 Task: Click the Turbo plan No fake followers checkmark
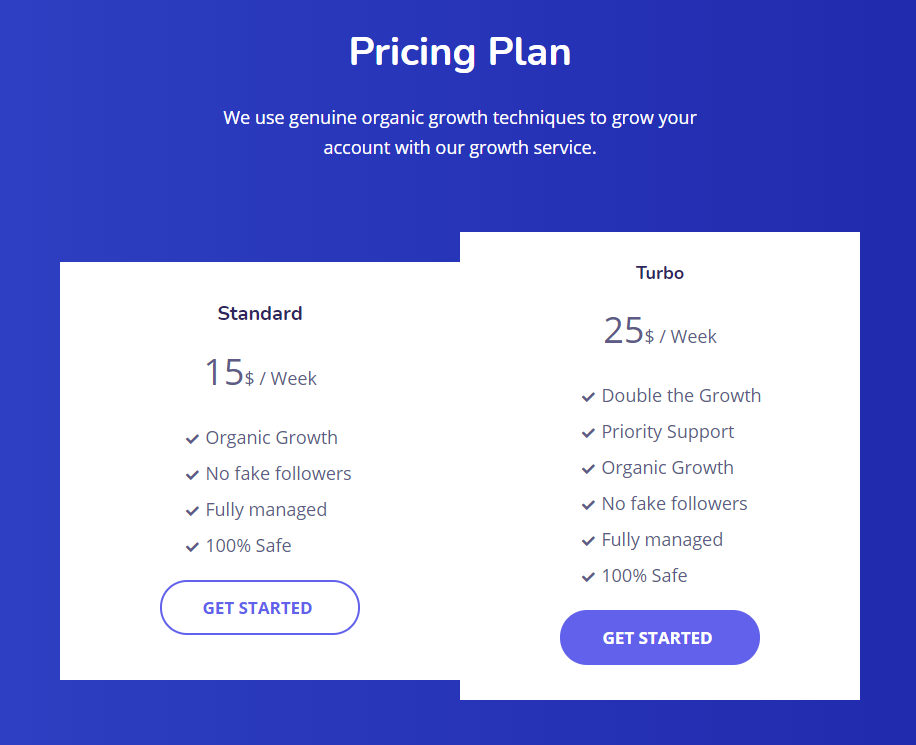(588, 505)
